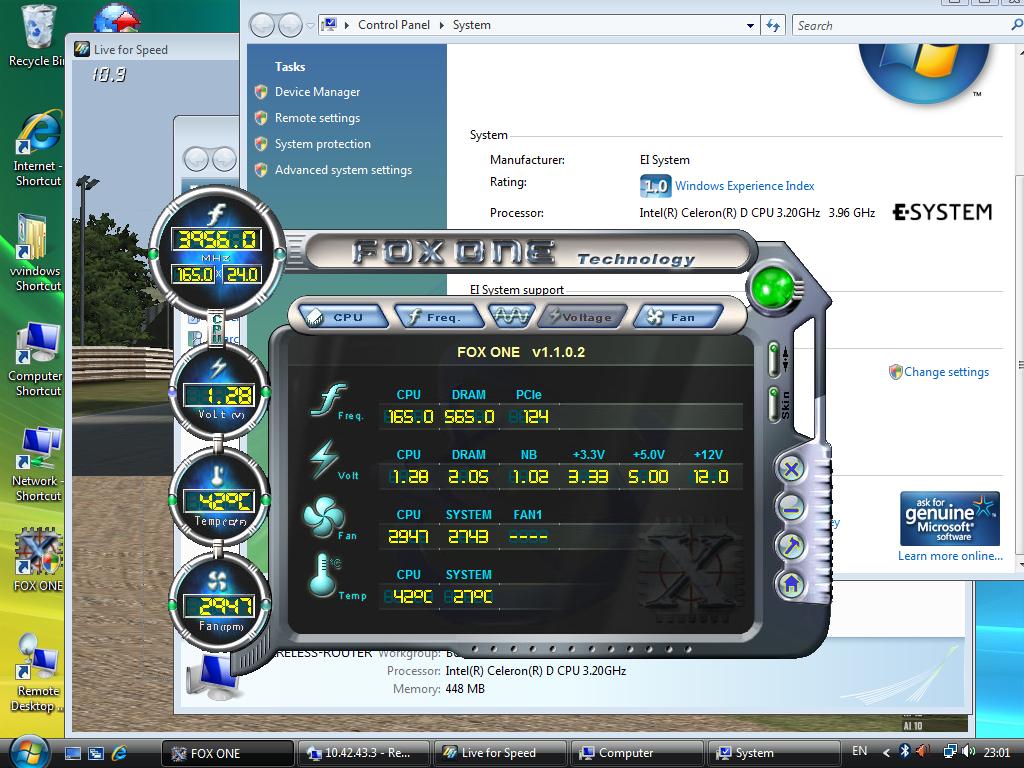This screenshot has height=768, width=1024.
Task: Click the Fox One home icon button
Action: [792, 584]
